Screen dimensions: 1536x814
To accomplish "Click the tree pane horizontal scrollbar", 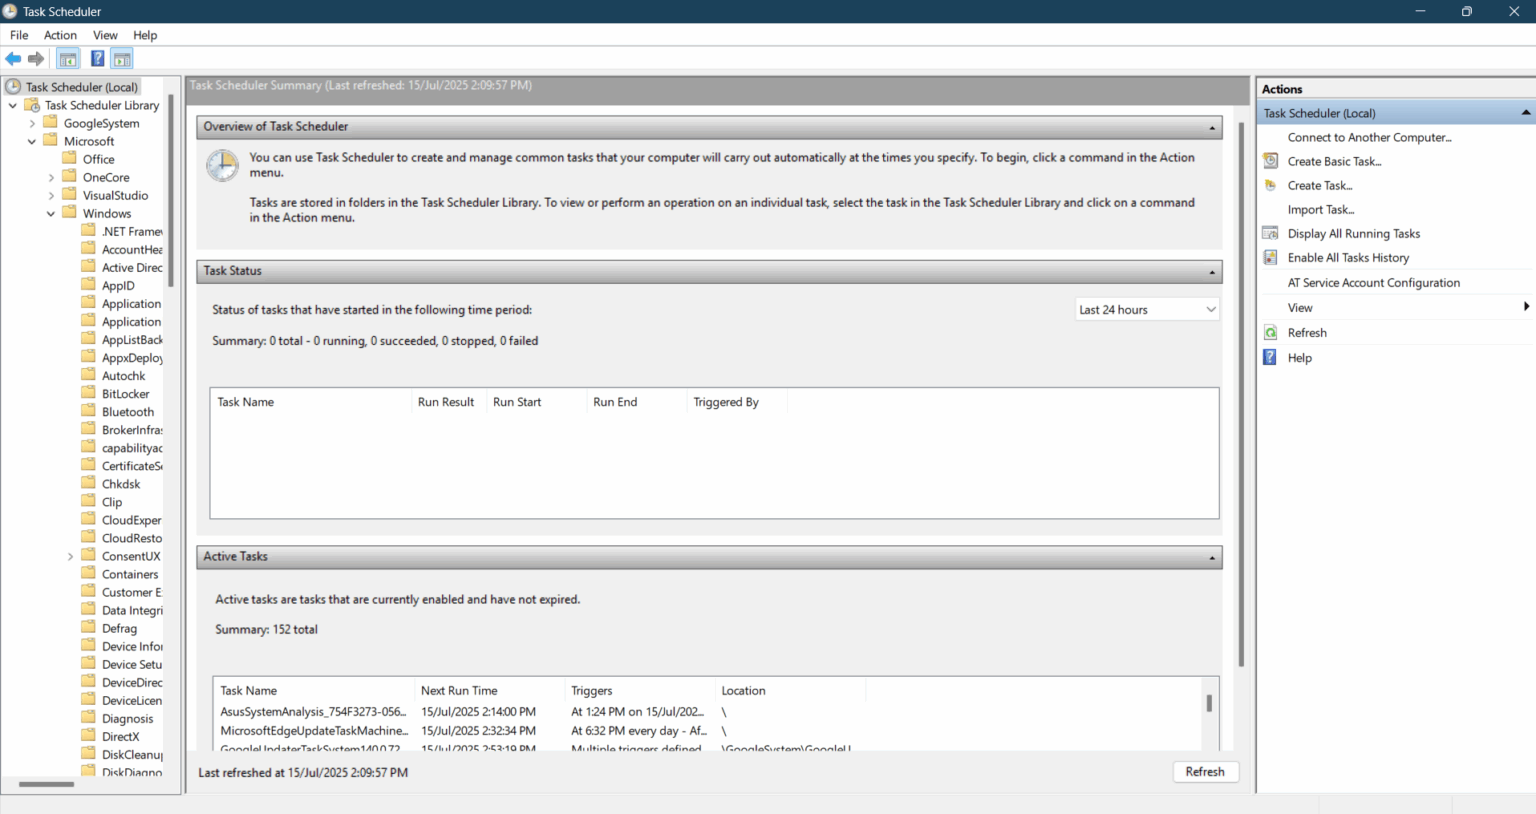I will coord(47,784).
